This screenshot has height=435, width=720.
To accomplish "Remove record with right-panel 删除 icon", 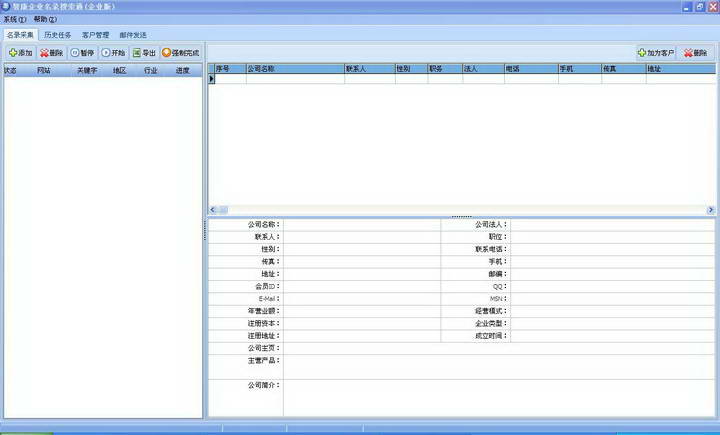I will 695,53.
